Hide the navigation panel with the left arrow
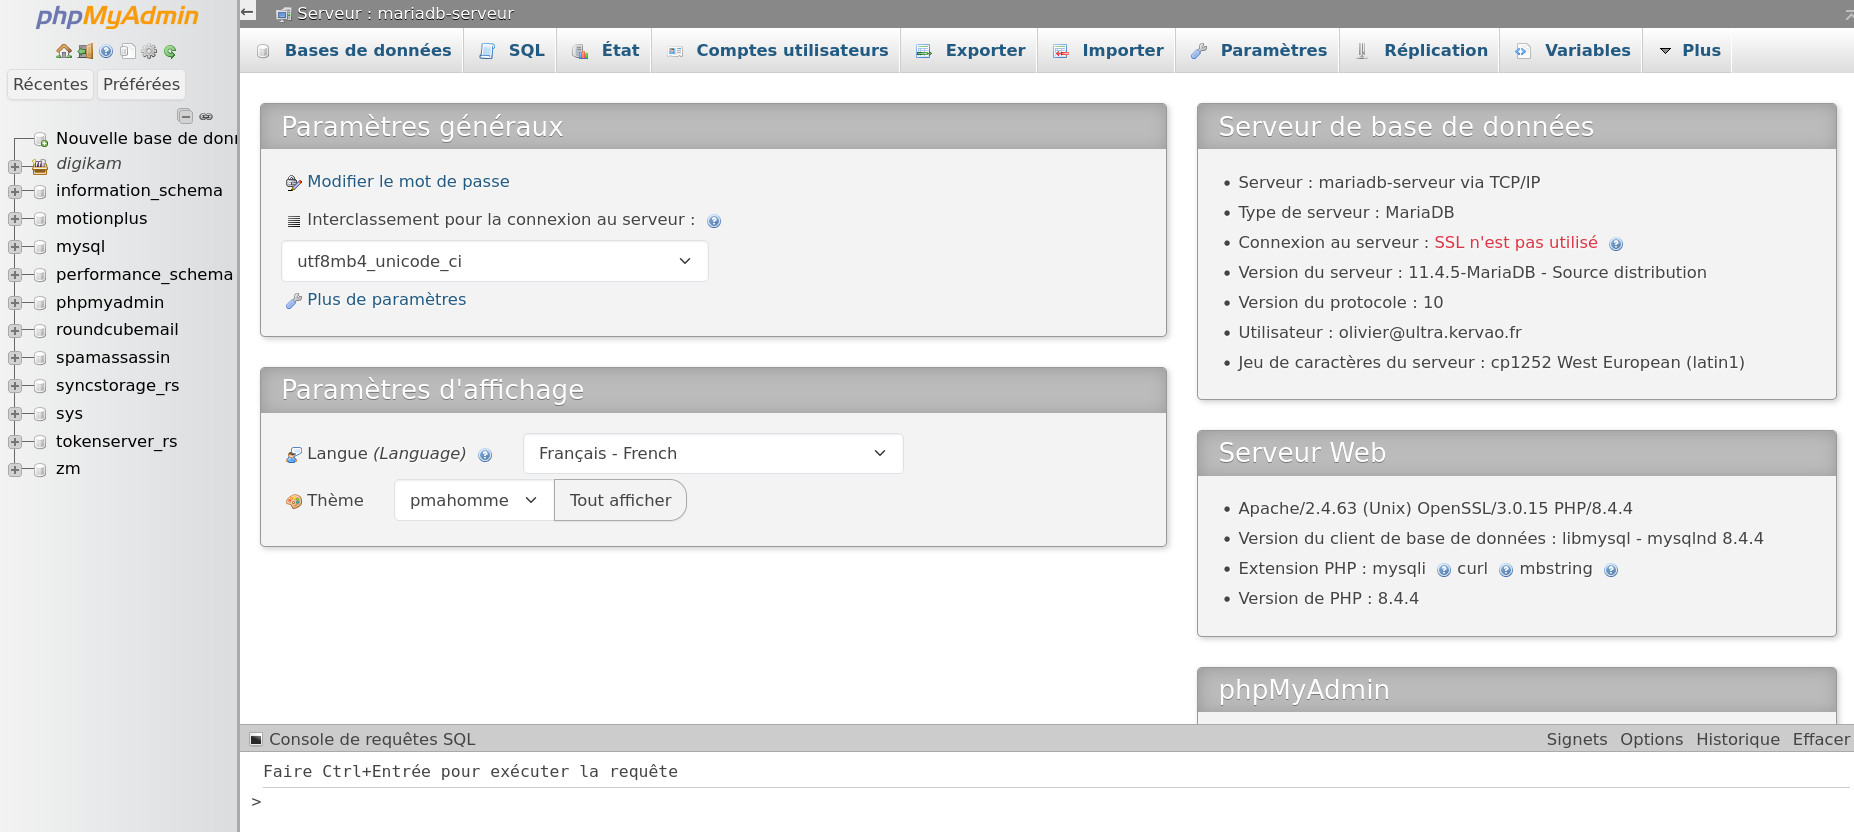 [248, 12]
